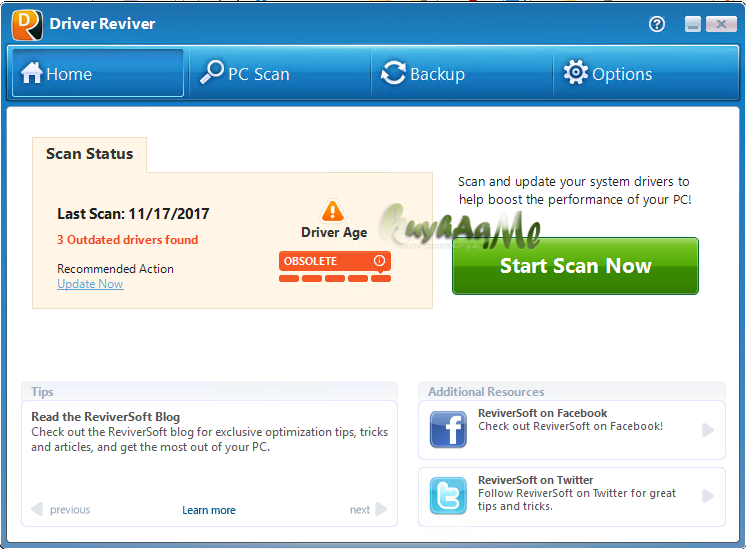Click the 'Driver Age' label
The height and width of the screenshot is (549, 746).
click(334, 233)
